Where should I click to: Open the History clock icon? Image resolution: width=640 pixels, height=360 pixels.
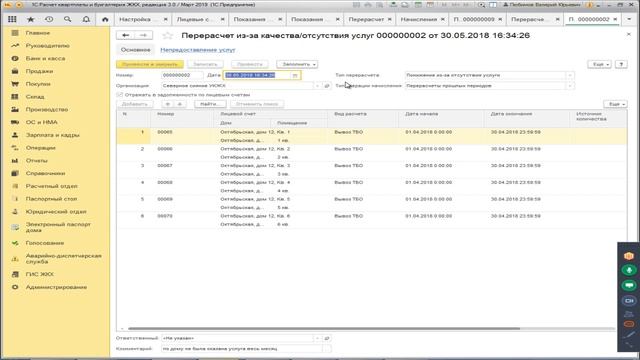click(x=49, y=19)
